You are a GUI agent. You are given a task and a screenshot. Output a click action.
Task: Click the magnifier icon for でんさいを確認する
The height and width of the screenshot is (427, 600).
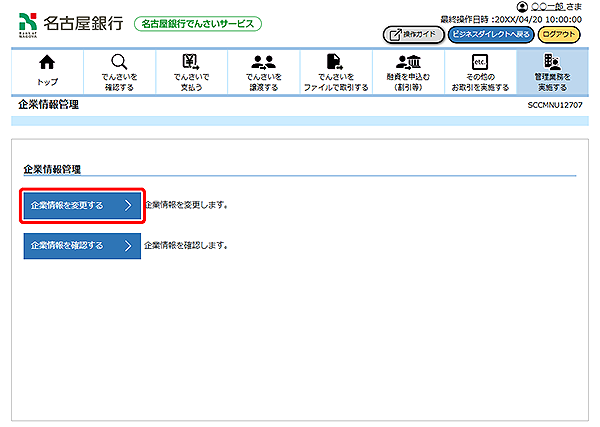(x=119, y=63)
